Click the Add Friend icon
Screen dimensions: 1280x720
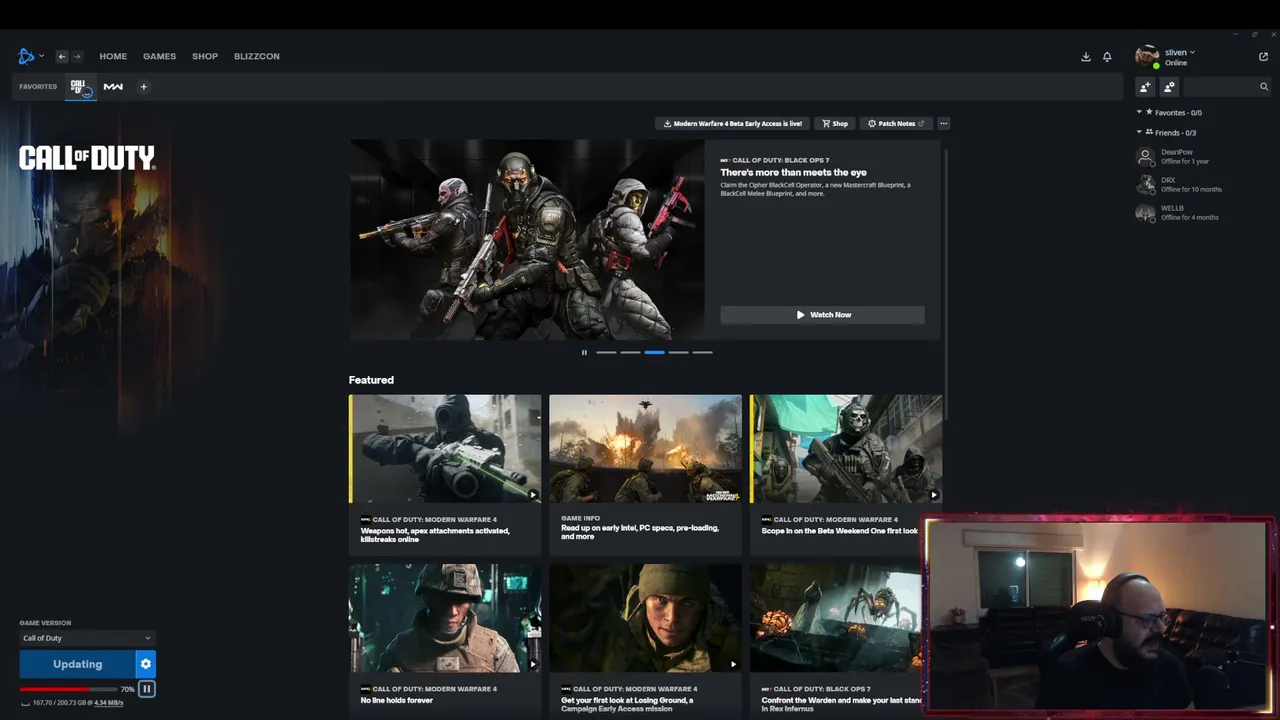click(1146, 87)
